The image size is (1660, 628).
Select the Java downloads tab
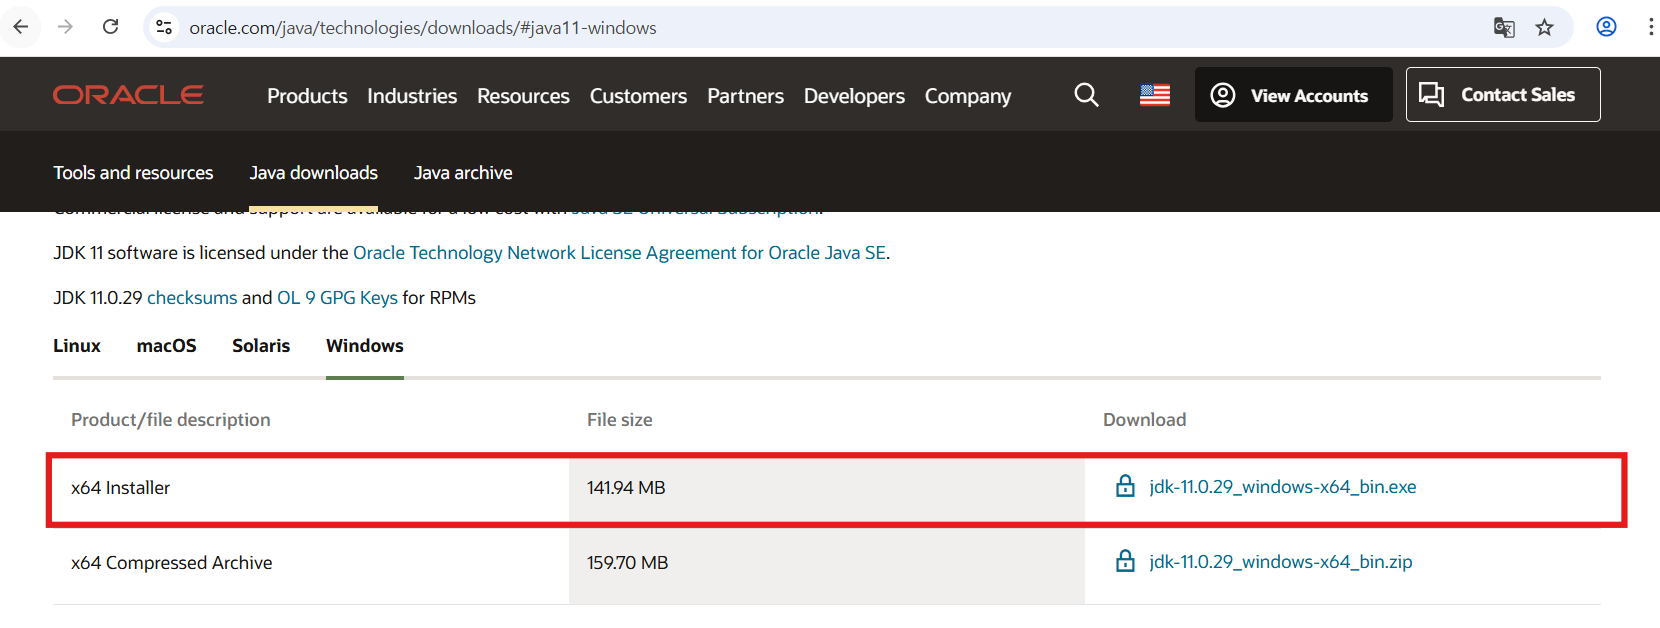pyautogui.click(x=314, y=173)
